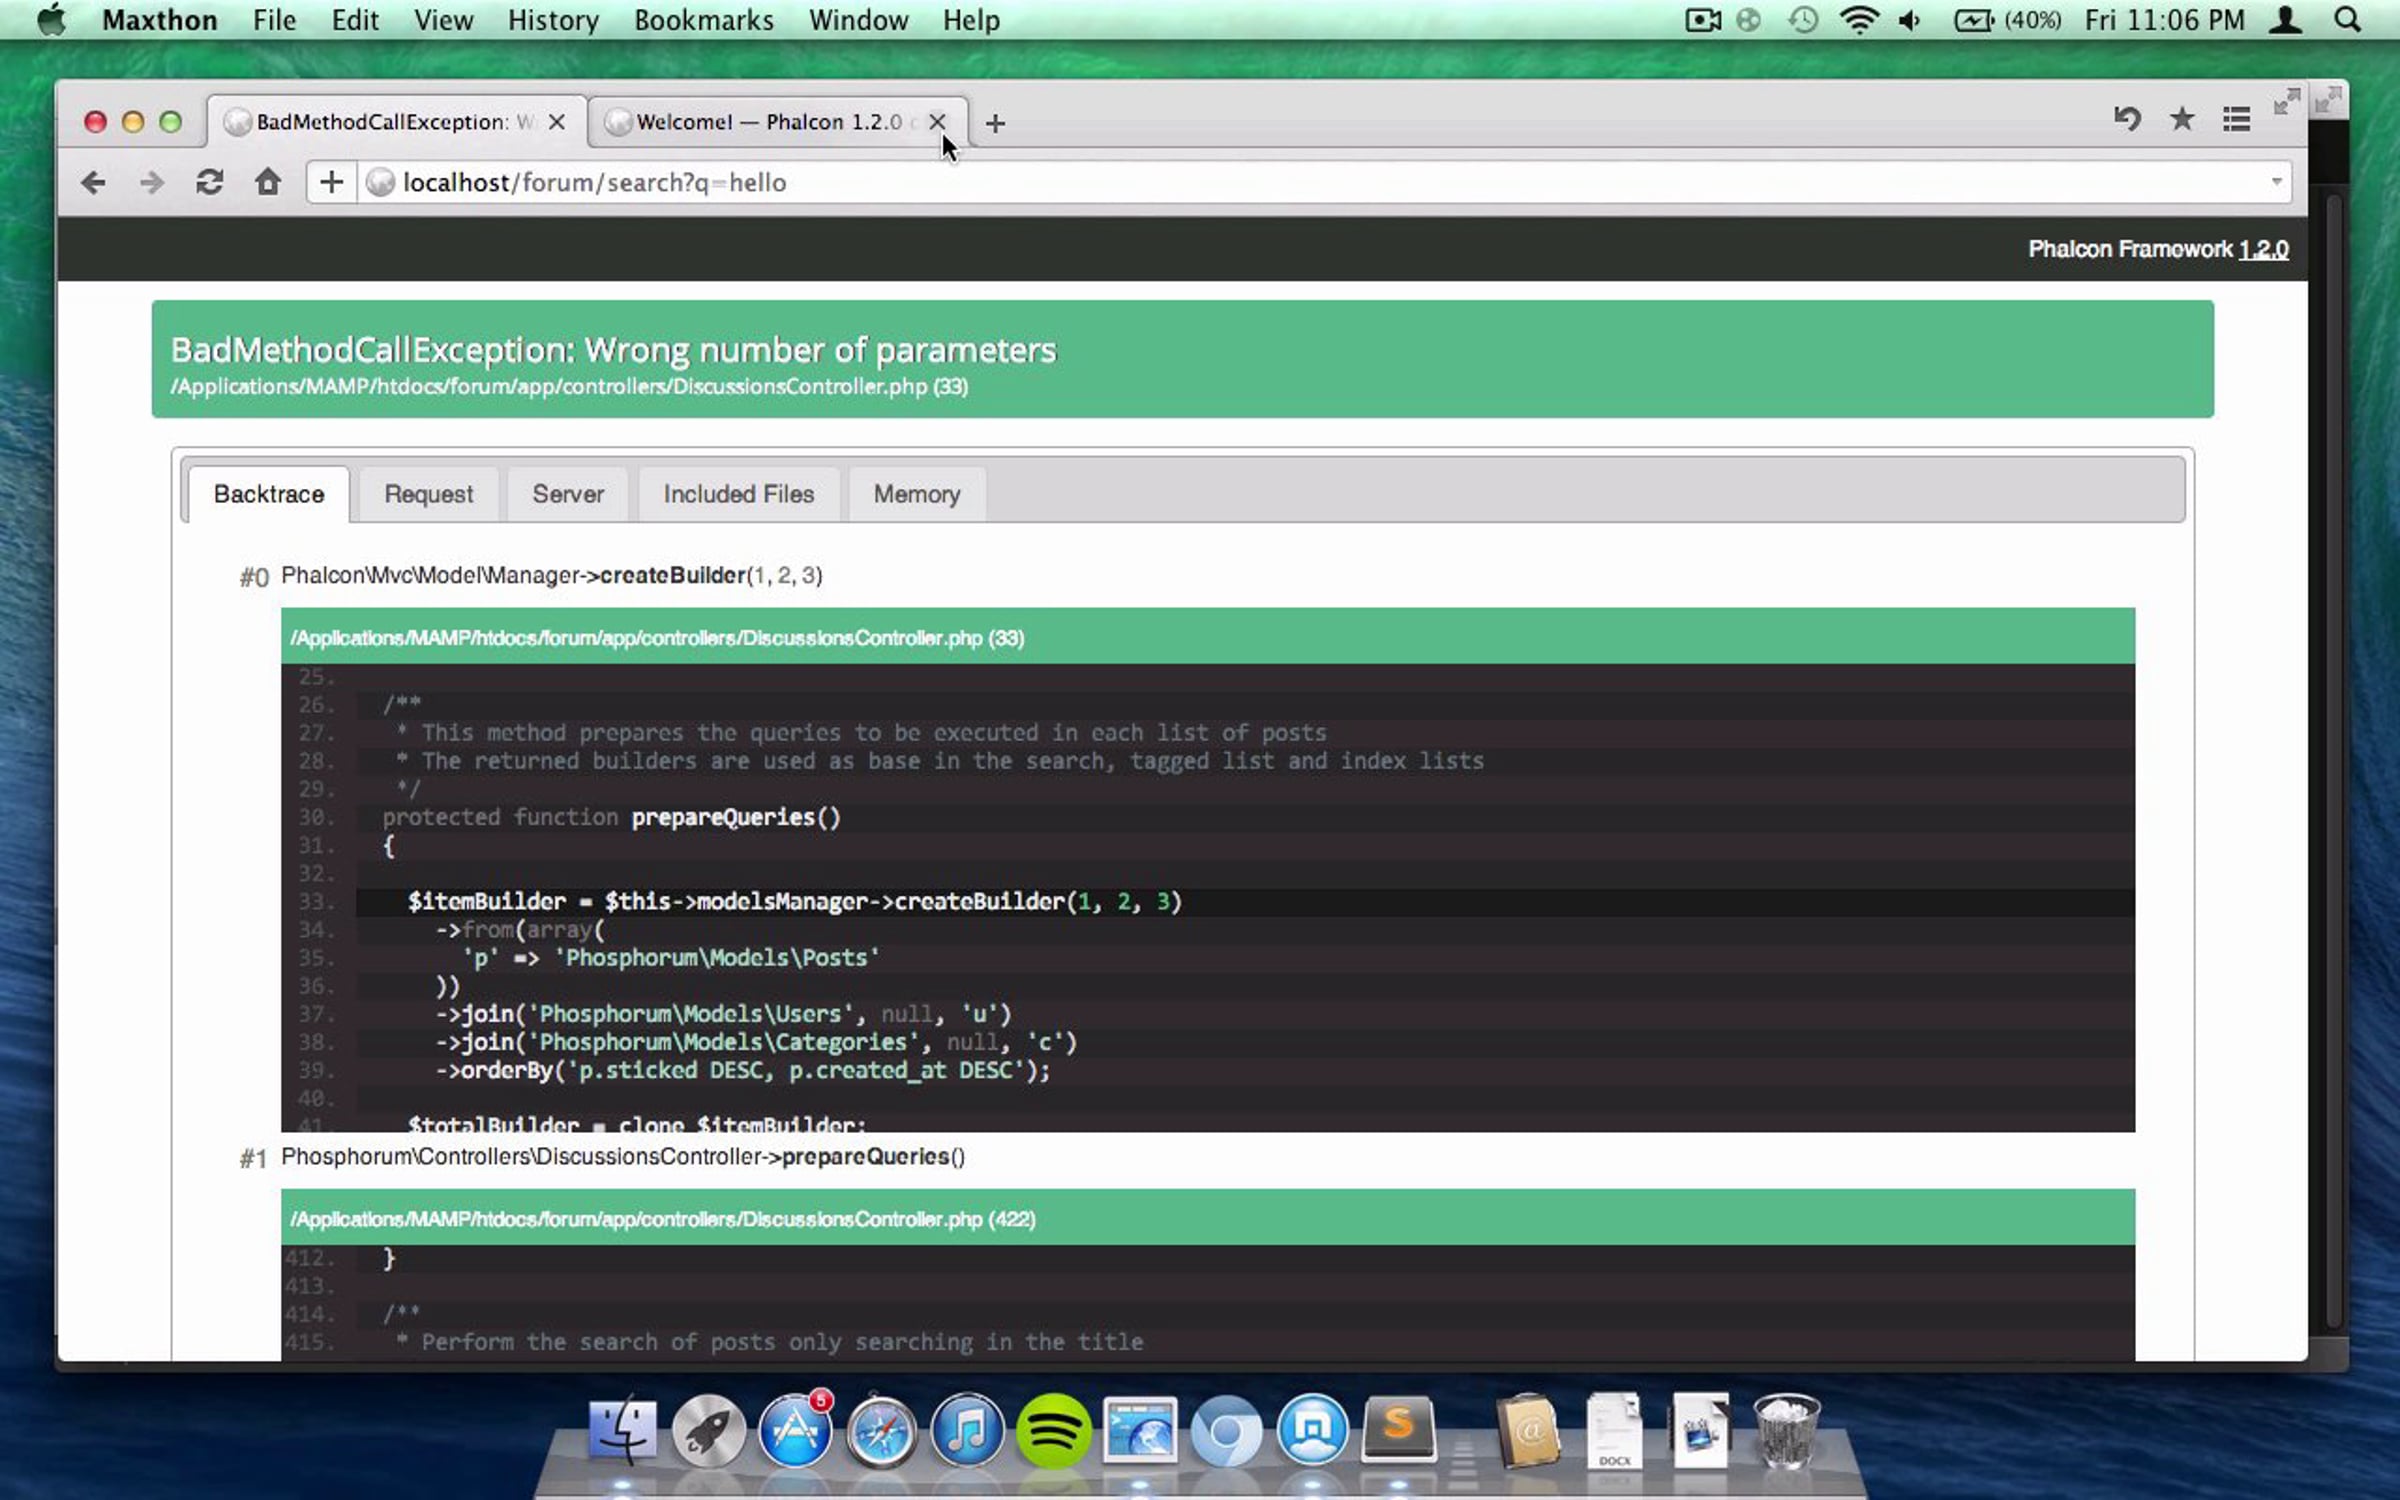Go back with the browser back arrow
The width and height of the screenshot is (2400, 1500).
pyautogui.click(x=93, y=182)
